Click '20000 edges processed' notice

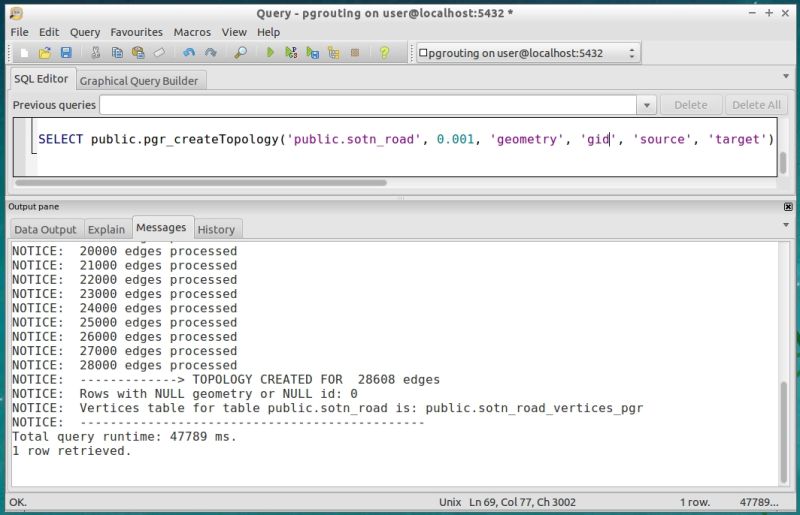pos(124,251)
